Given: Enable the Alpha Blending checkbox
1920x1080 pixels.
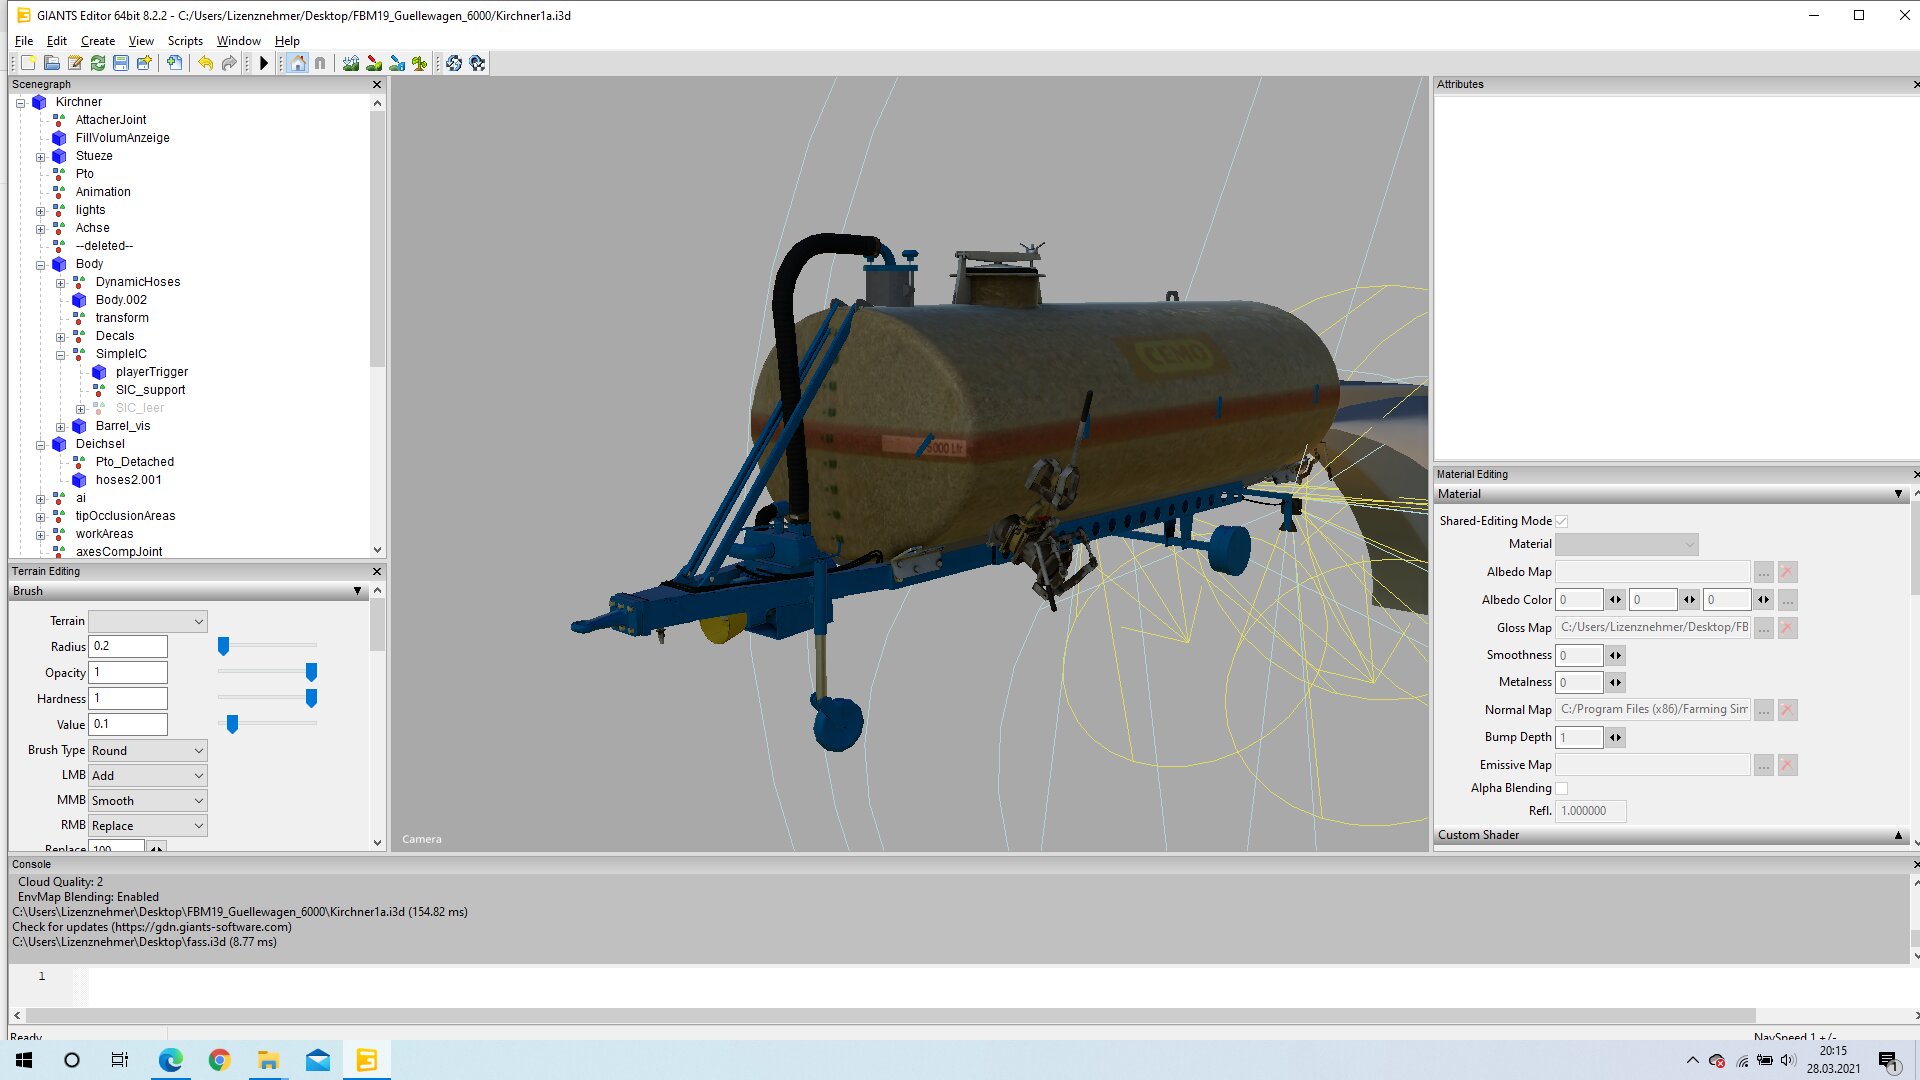Looking at the screenshot, I should tap(1561, 788).
